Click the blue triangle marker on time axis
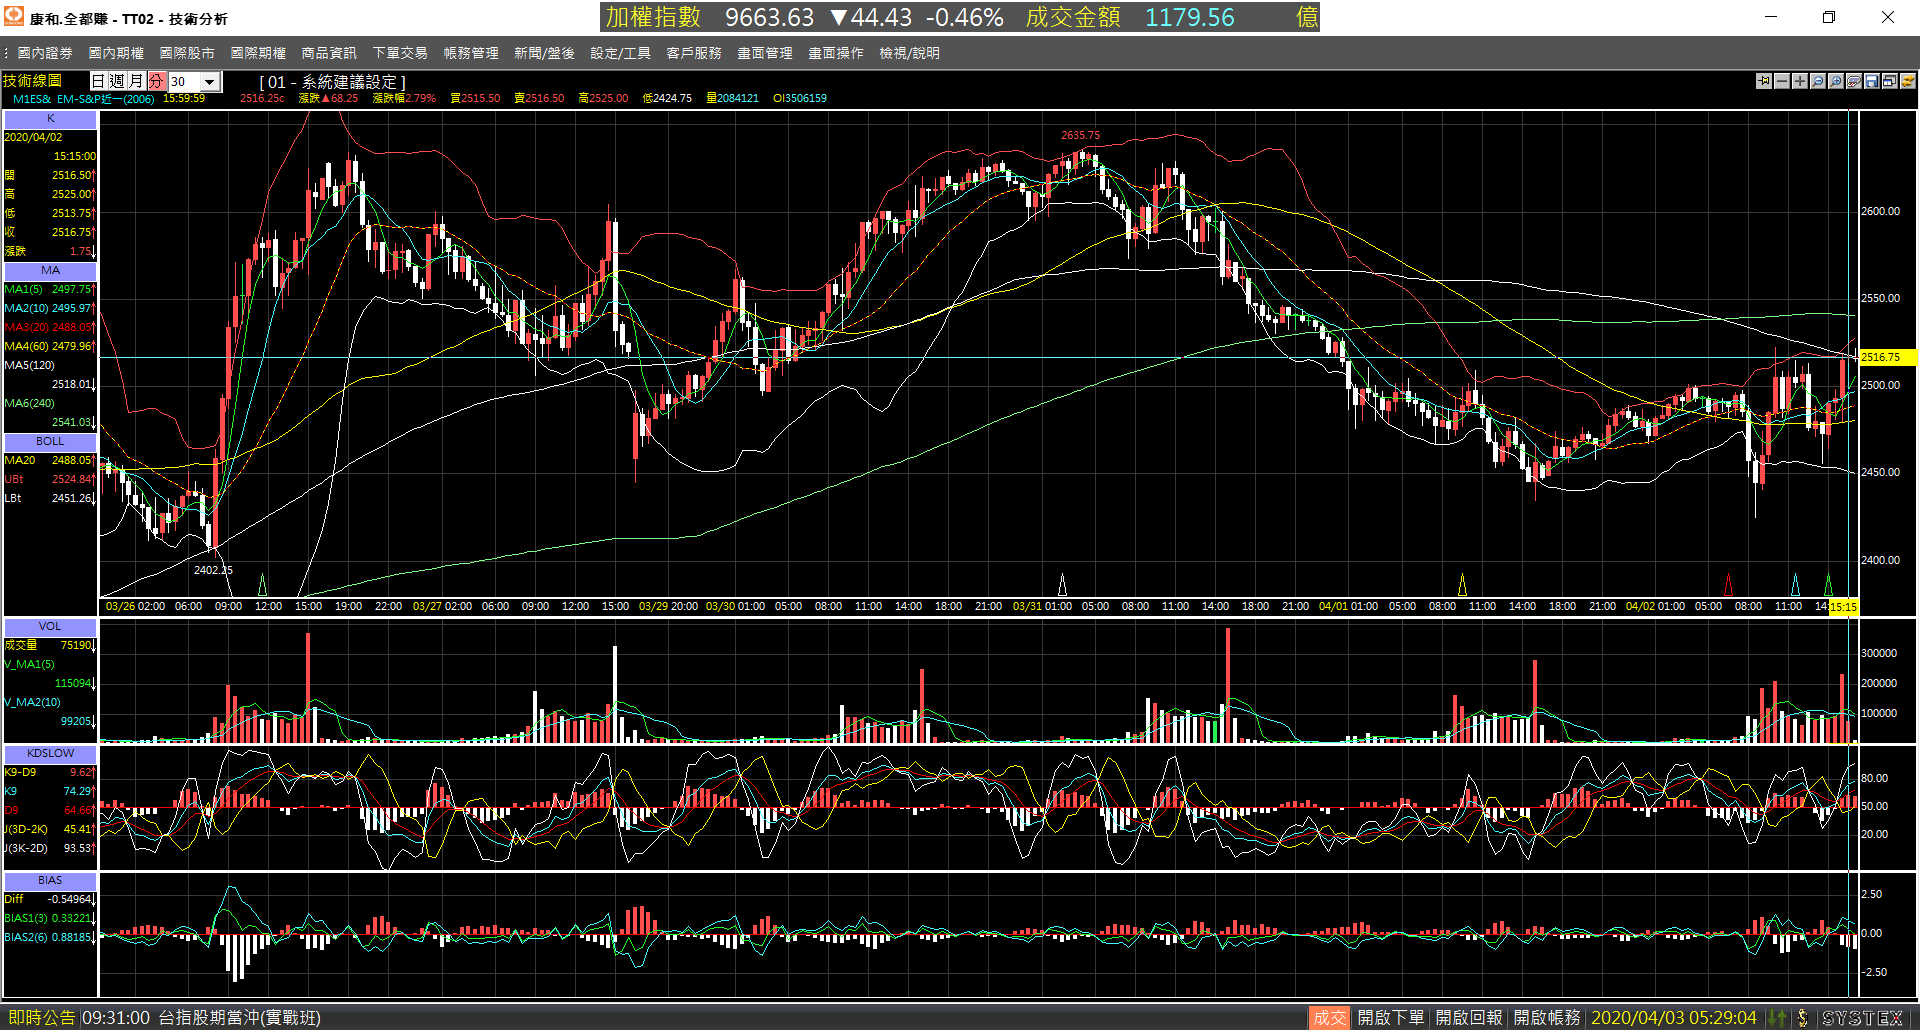Viewport: 1920px width, 1030px height. (1795, 584)
